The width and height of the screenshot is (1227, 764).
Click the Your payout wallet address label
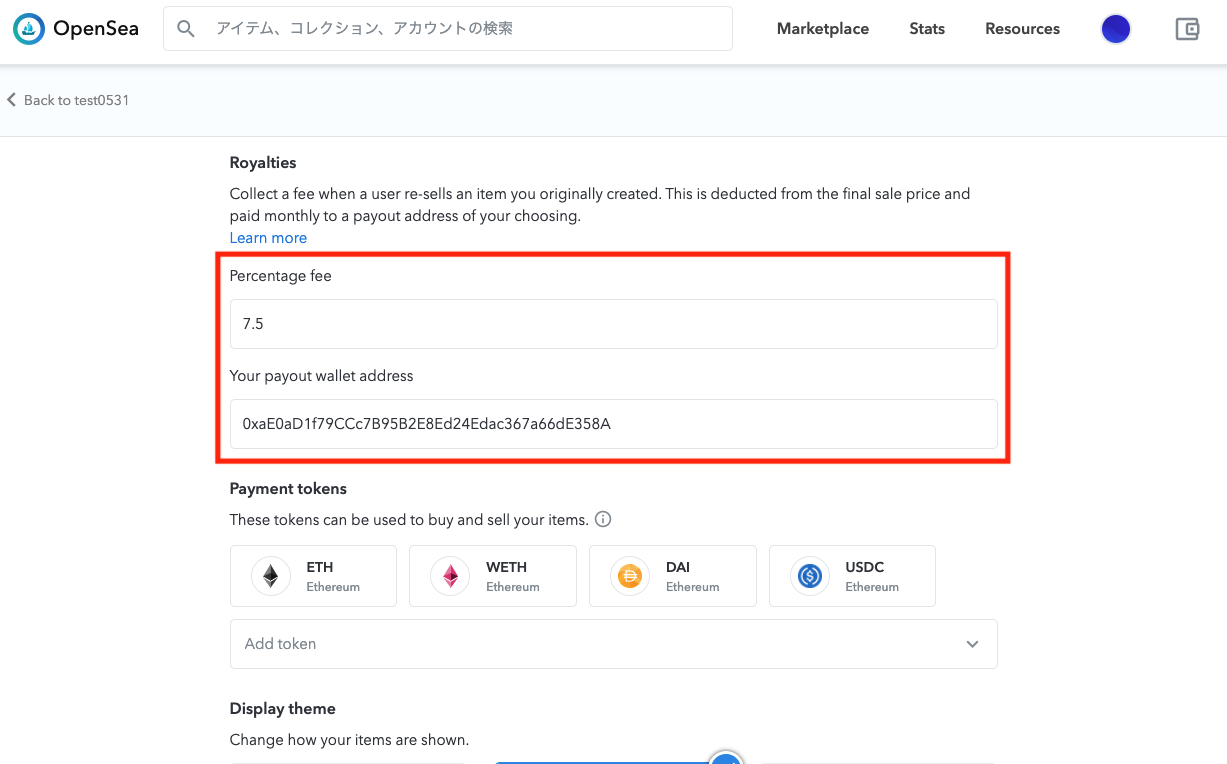321,376
